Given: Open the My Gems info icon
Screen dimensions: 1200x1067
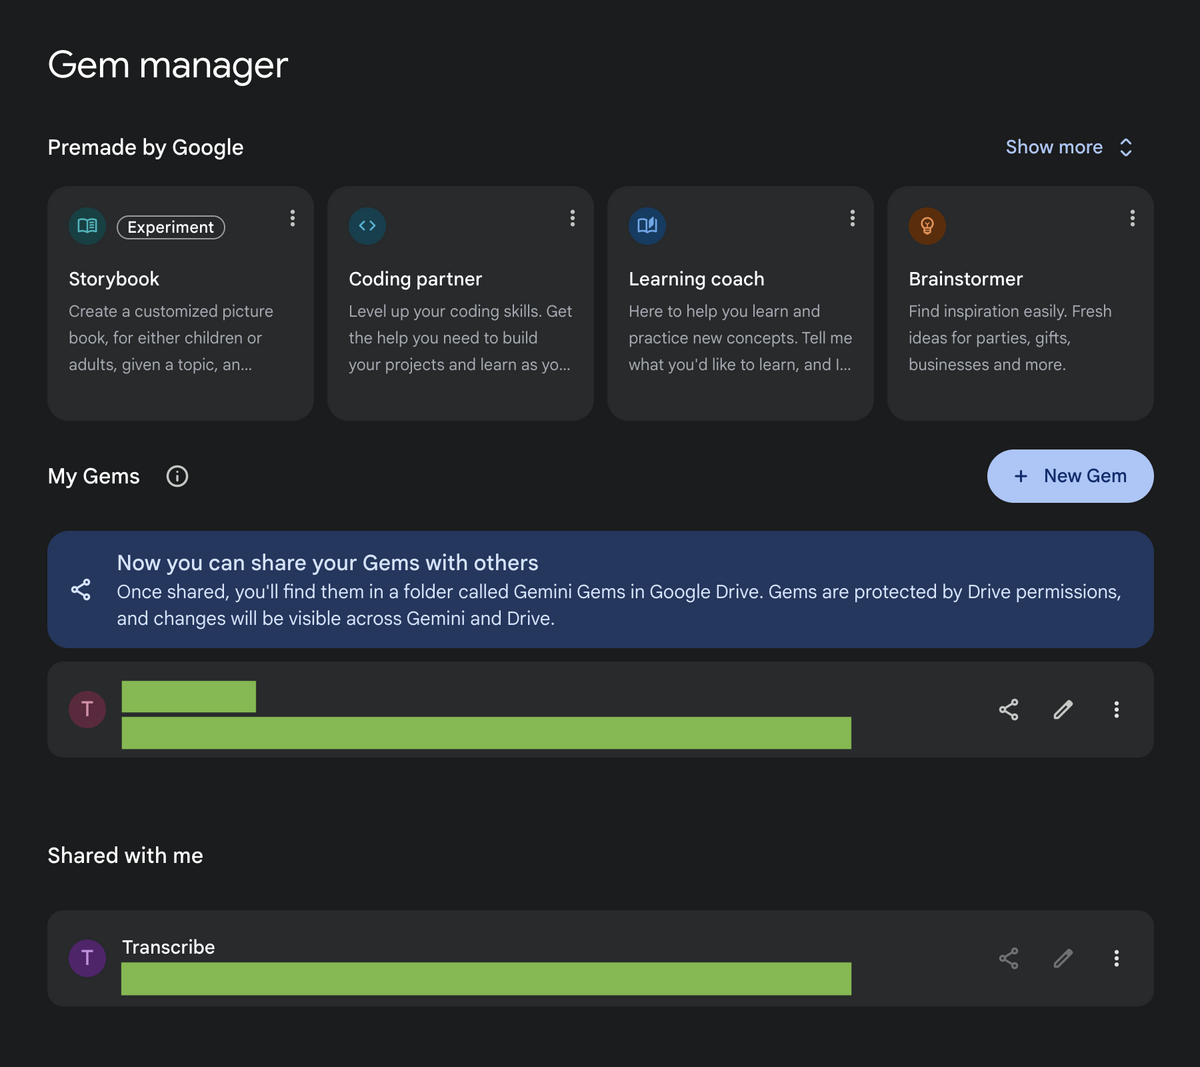Looking at the screenshot, I should pos(177,476).
